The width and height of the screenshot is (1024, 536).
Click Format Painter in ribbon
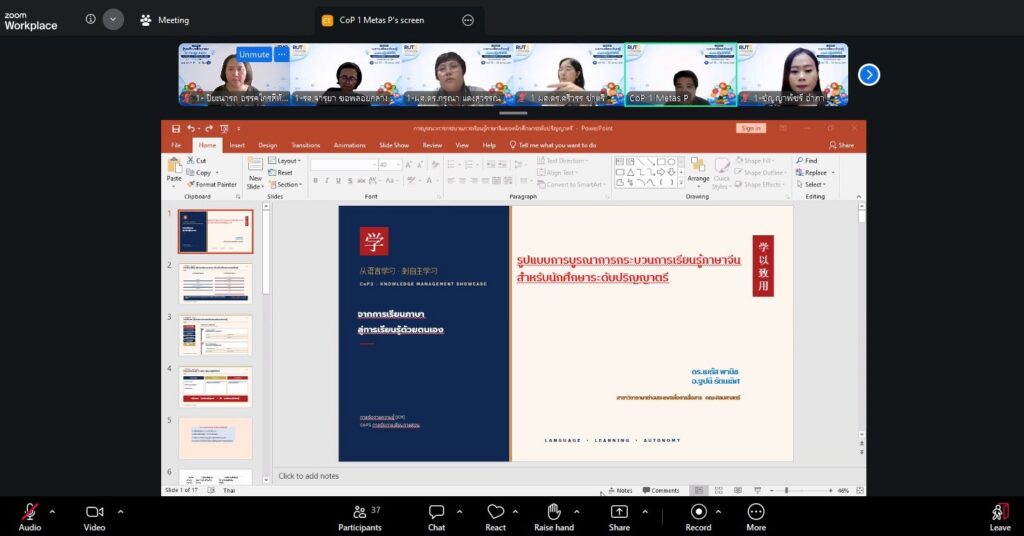pos(212,185)
